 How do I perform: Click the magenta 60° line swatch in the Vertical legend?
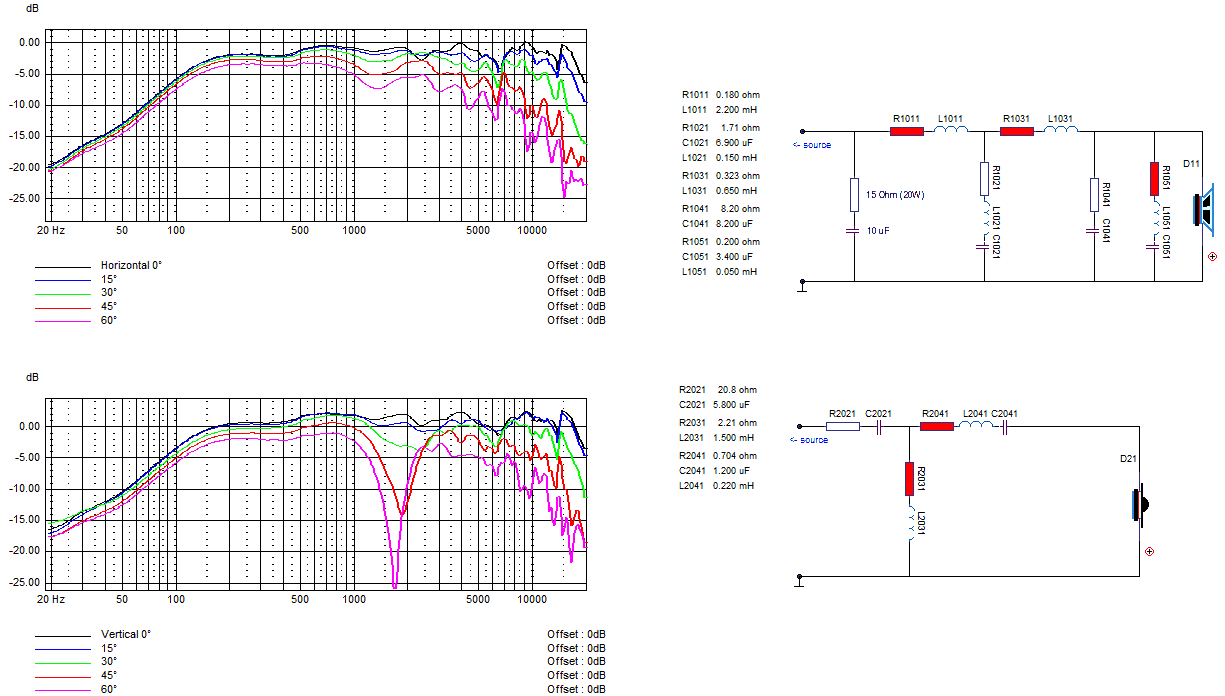(62, 689)
